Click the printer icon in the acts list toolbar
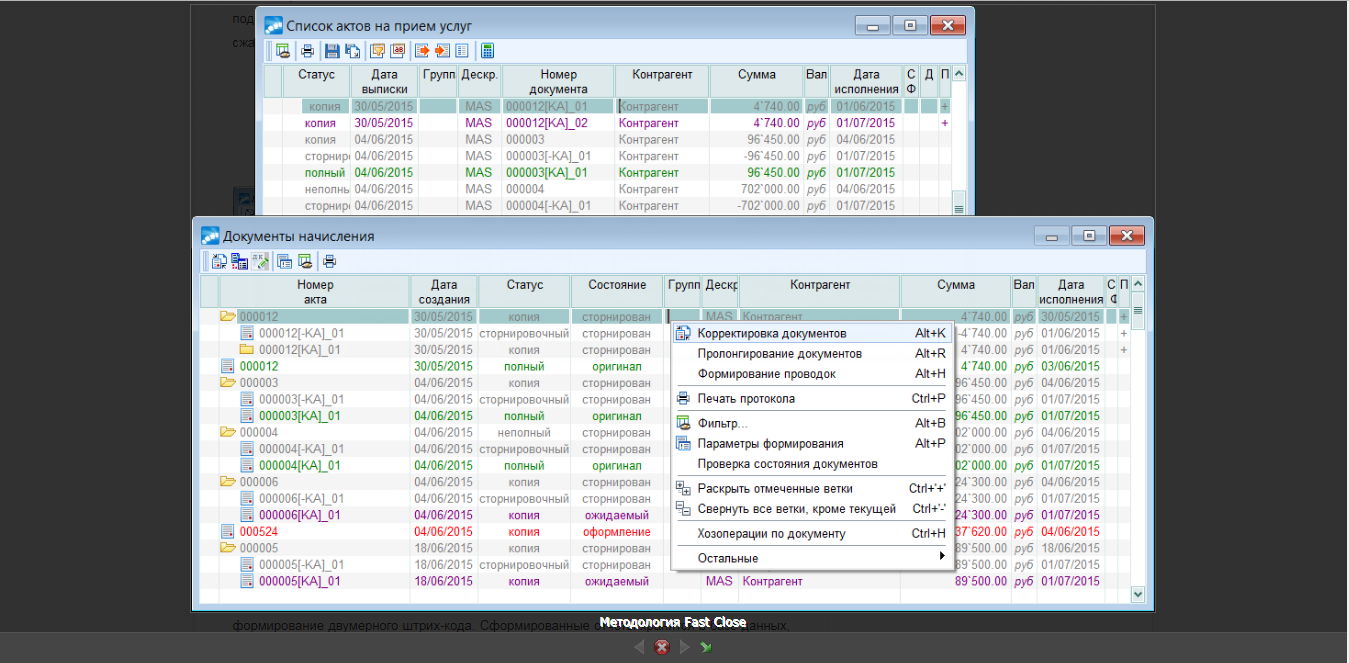This screenshot has height=663, width=1349. [307, 51]
